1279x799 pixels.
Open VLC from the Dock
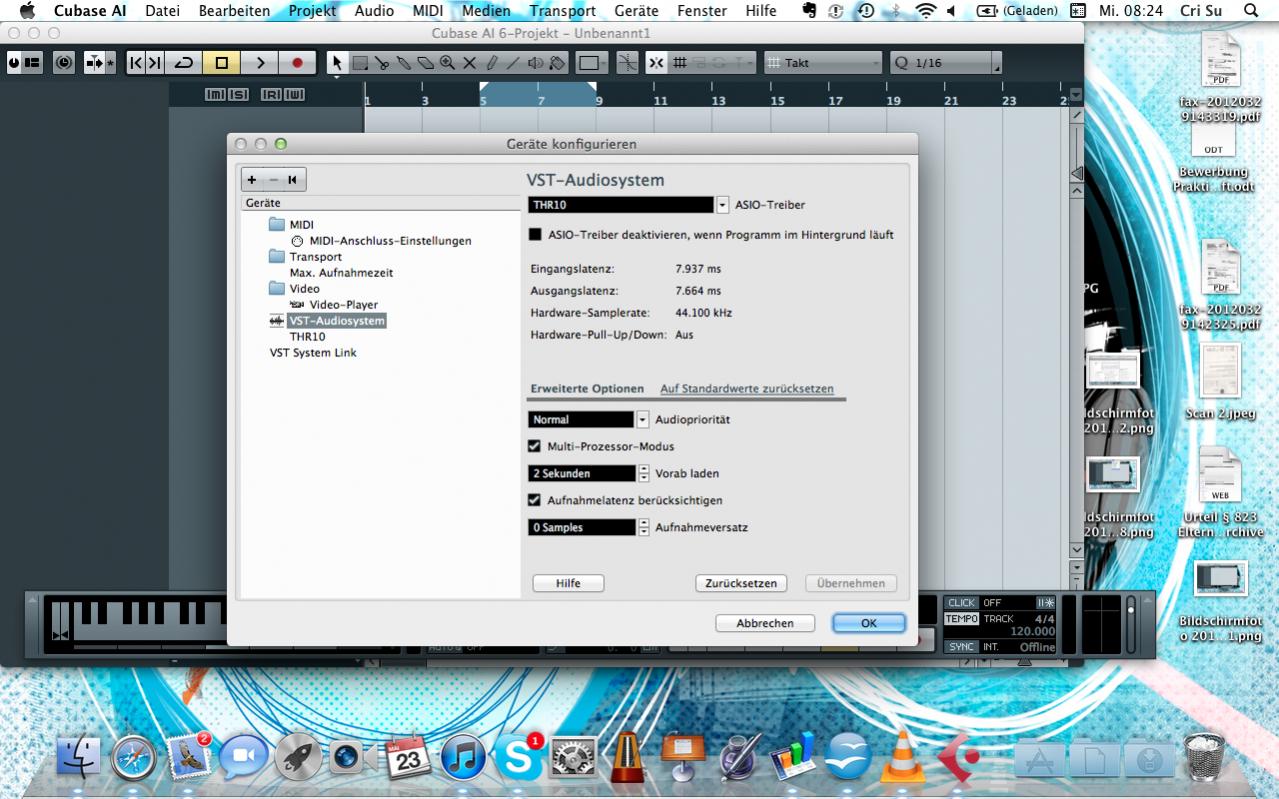click(902, 757)
